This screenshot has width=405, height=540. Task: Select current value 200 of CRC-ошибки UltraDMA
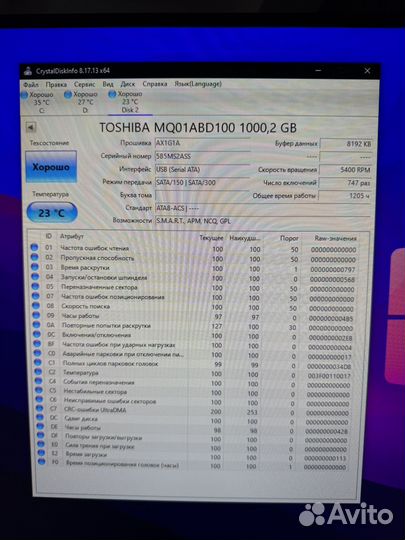tap(216, 412)
